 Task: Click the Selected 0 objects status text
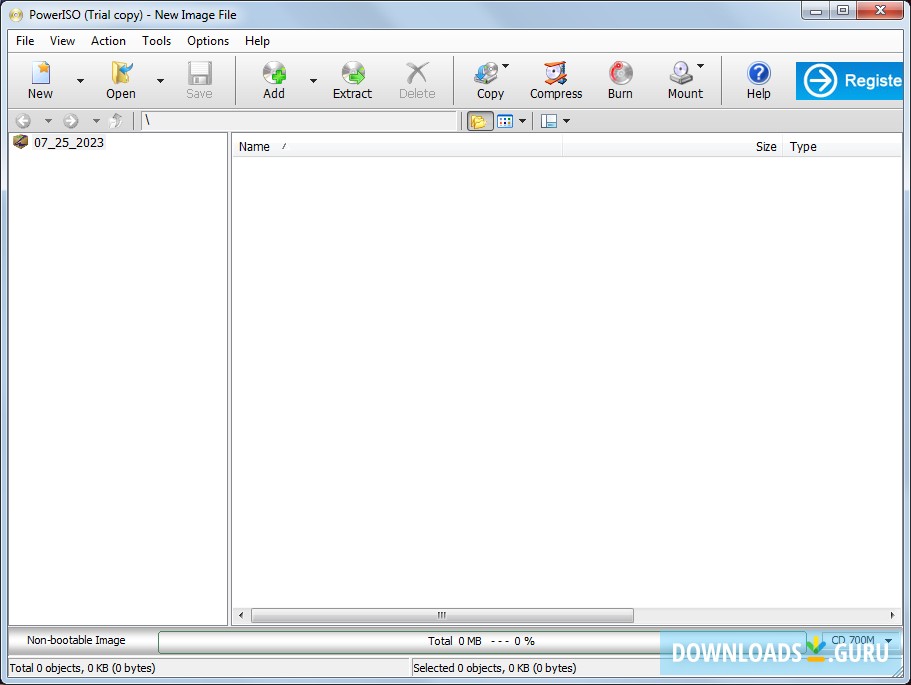pos(495,668)
